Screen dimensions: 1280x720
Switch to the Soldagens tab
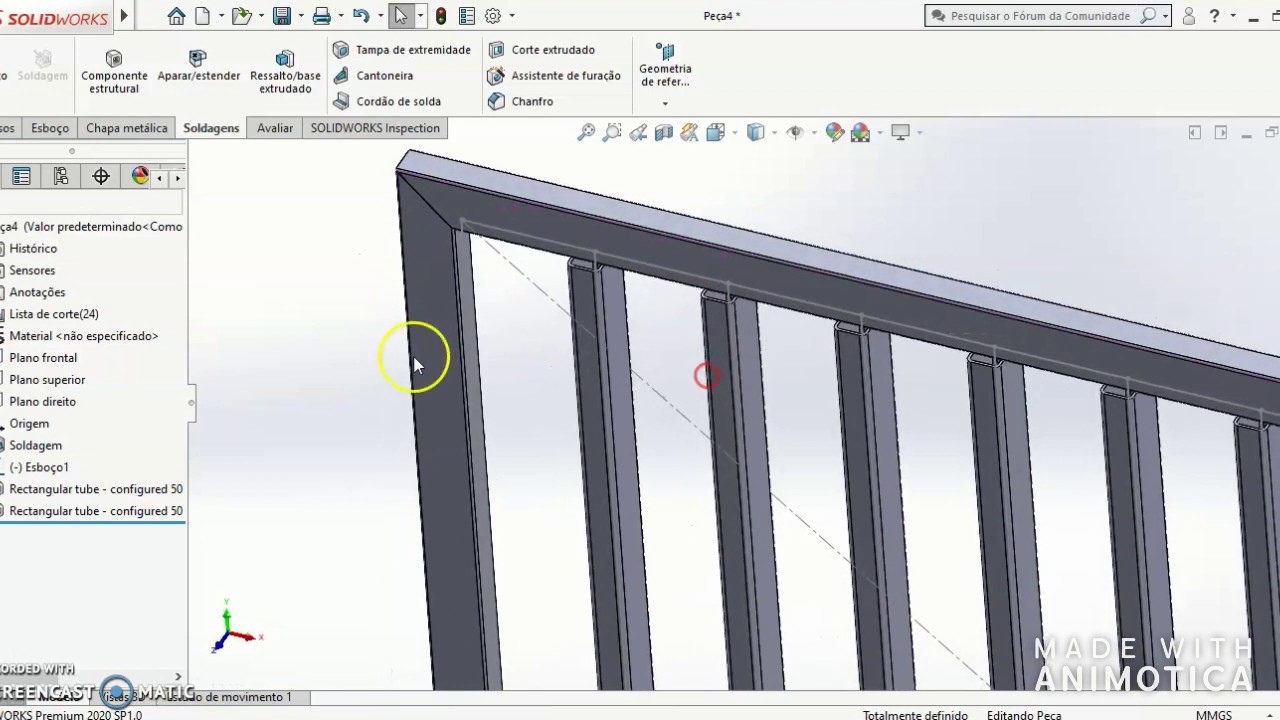(x=211, y=128)
